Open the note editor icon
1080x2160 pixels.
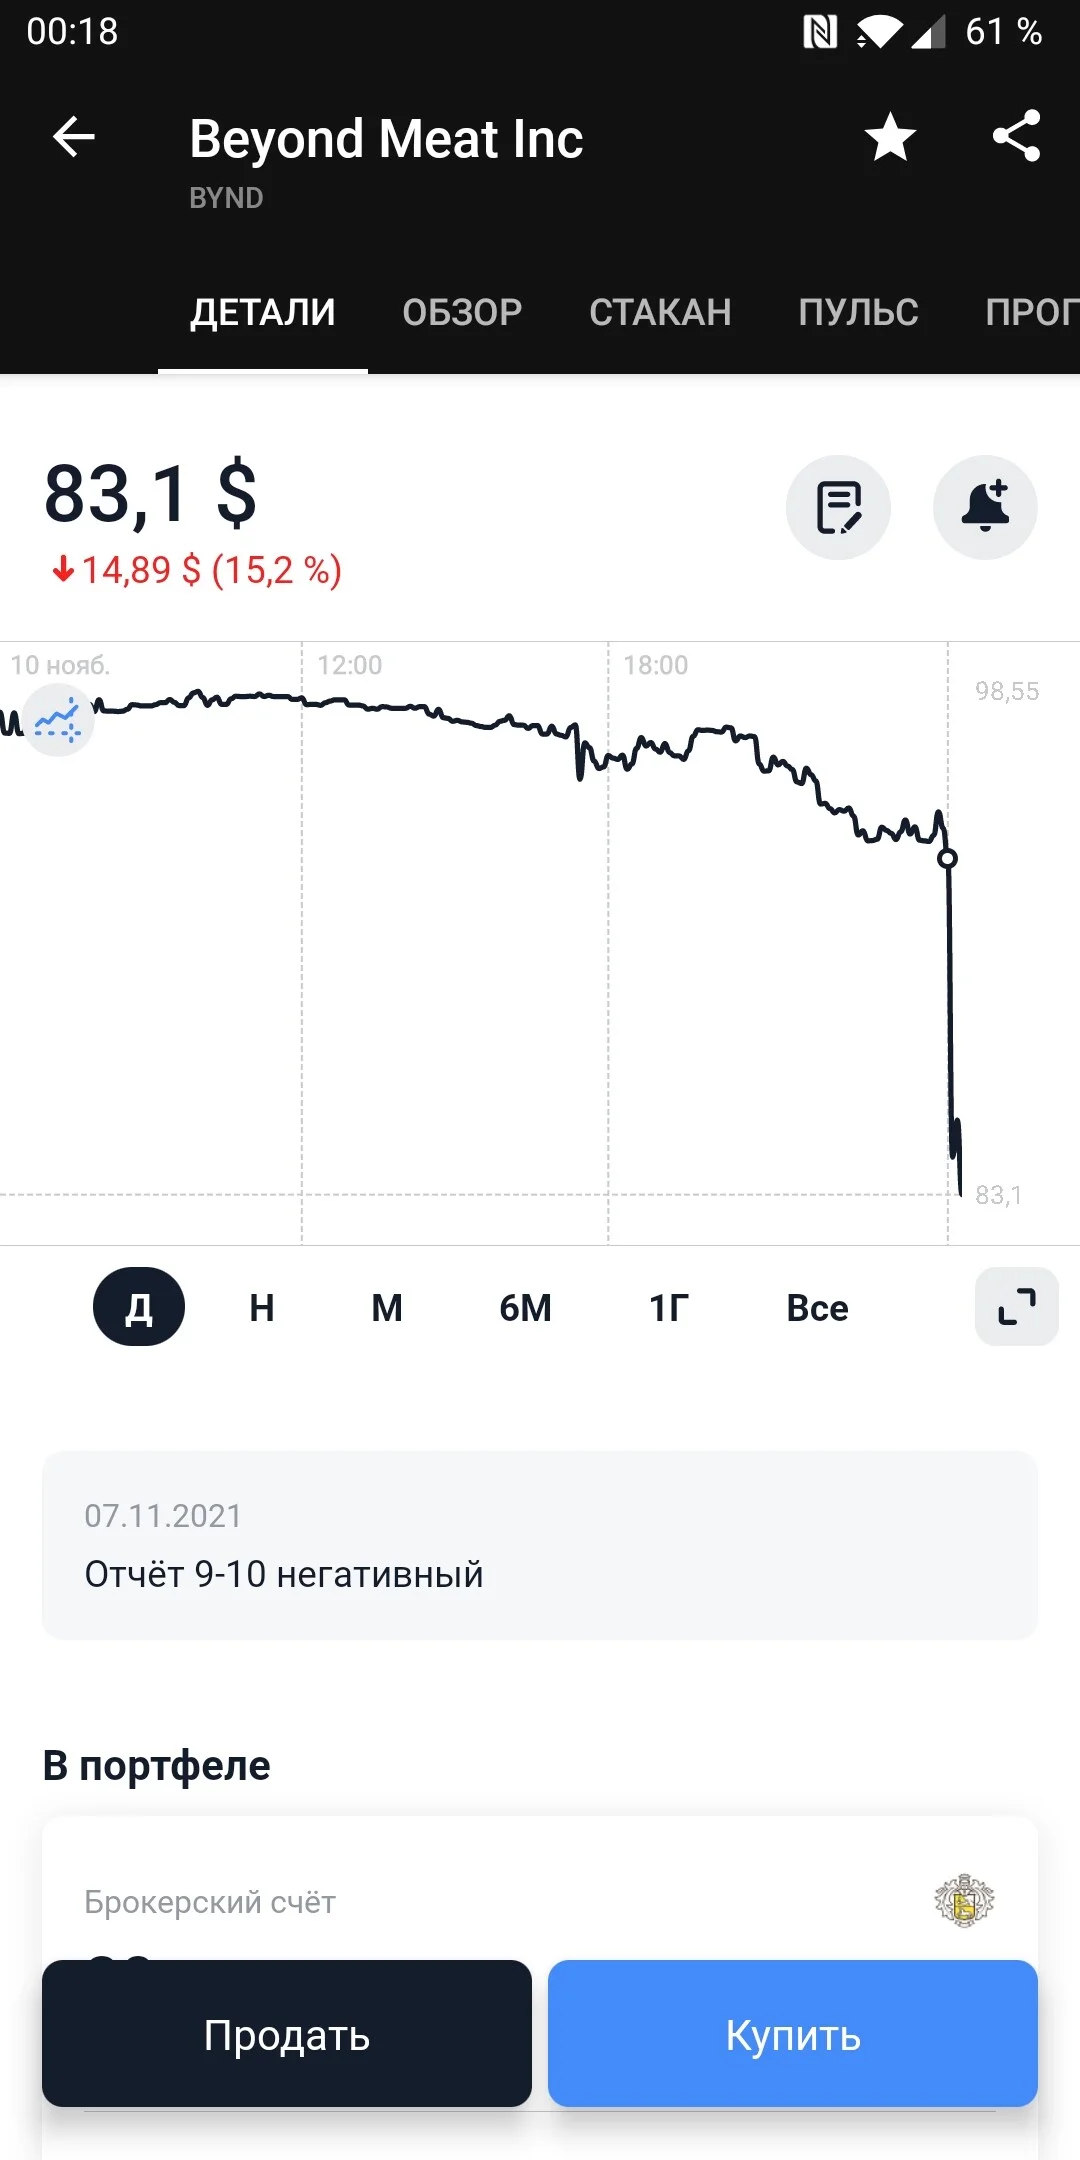tap(838, 507)
